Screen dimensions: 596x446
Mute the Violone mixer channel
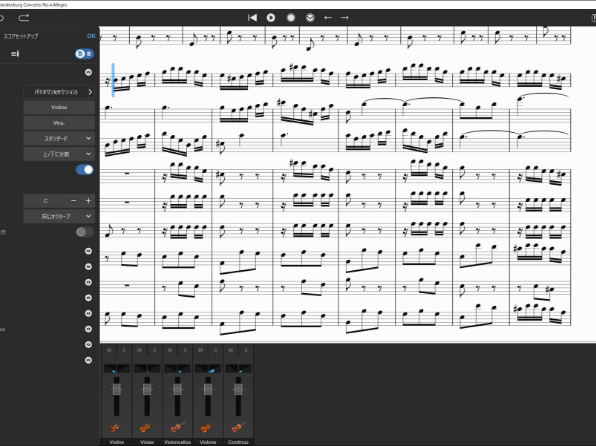[200, 350]
